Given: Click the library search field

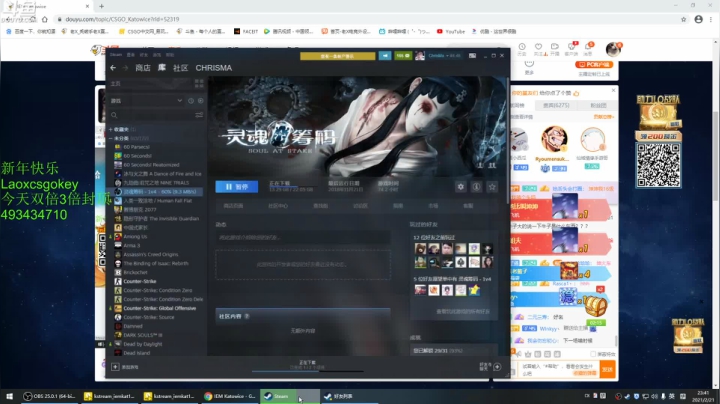Looking at the screenshot, I should [x=151, y=115].
